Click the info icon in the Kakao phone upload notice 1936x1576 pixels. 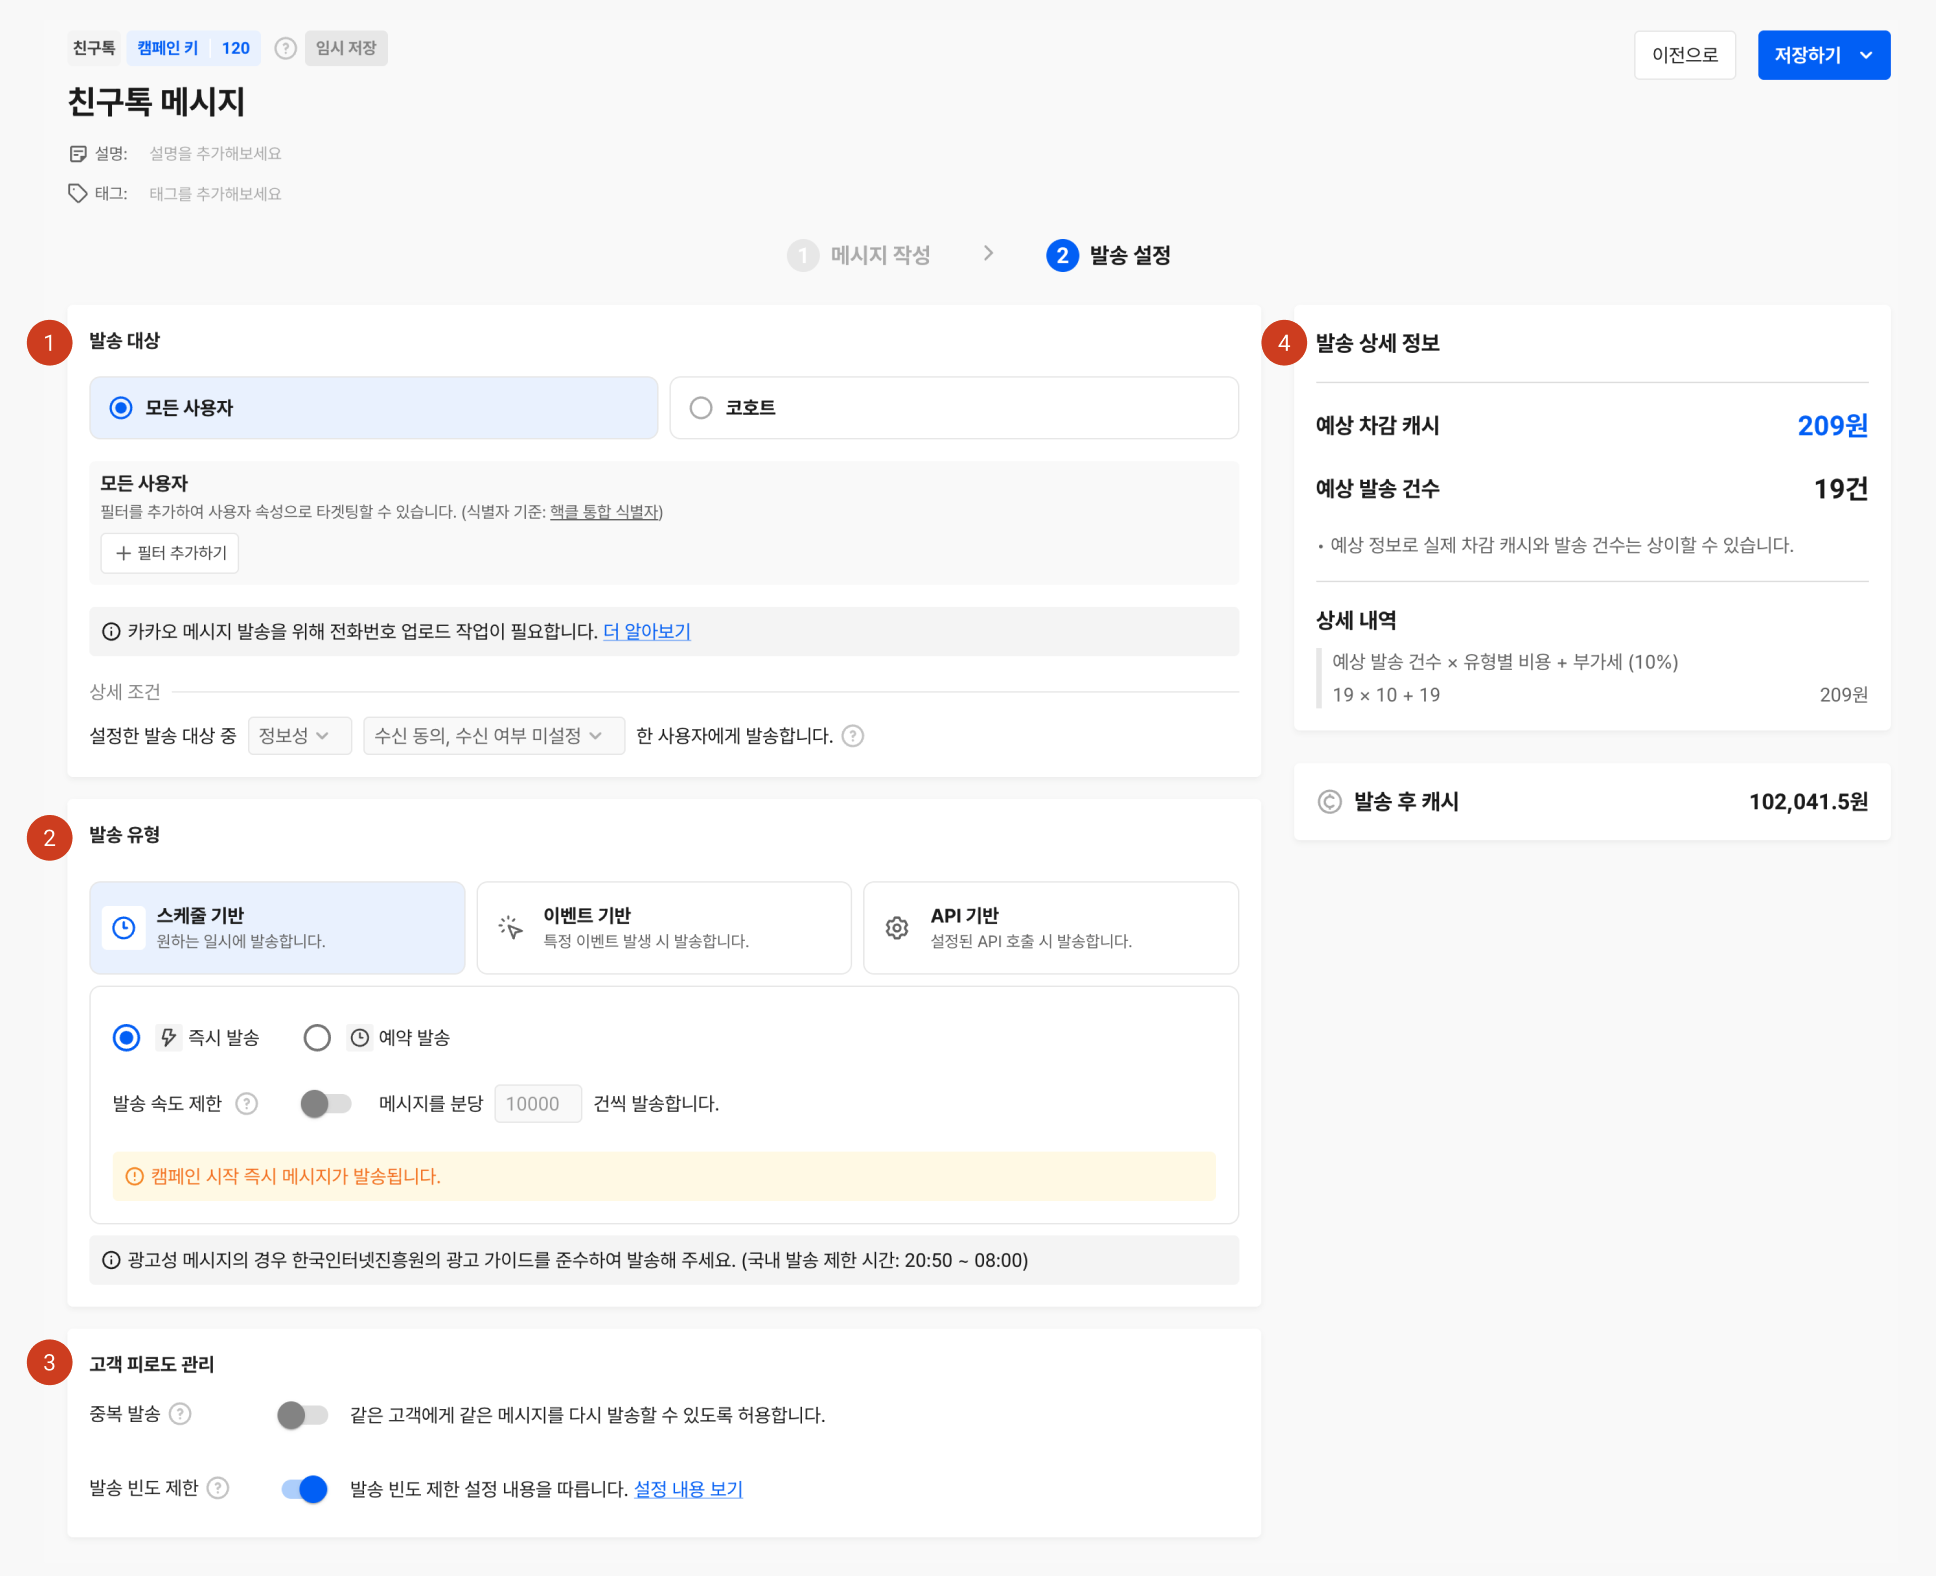[x=111, y=631]
